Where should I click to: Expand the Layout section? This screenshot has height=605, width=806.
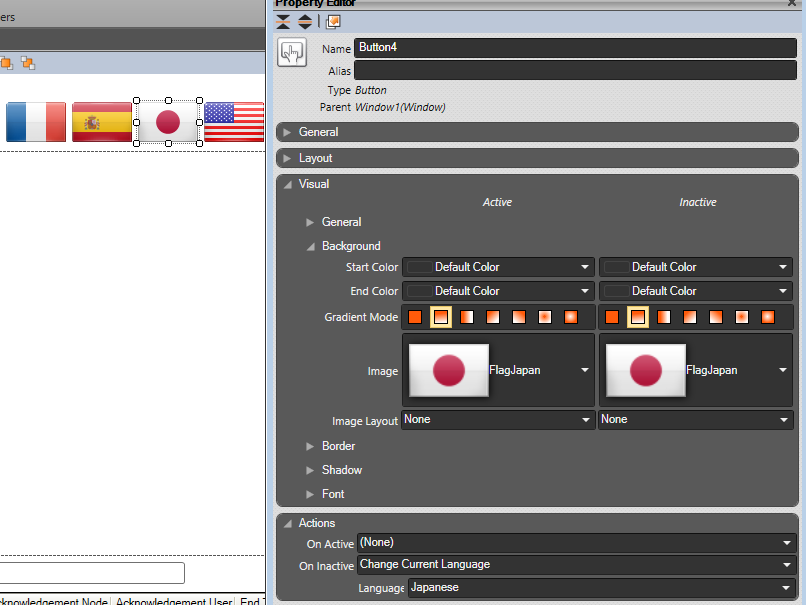(x=288, y=158)
